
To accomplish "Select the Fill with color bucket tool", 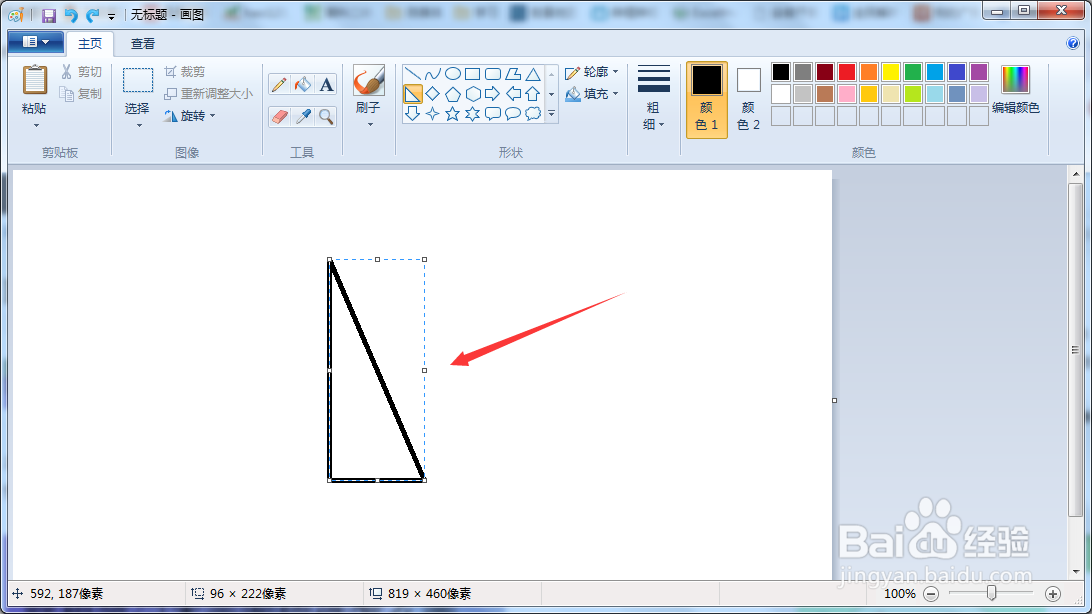I will pyautogui.click(x=303, y=84).
